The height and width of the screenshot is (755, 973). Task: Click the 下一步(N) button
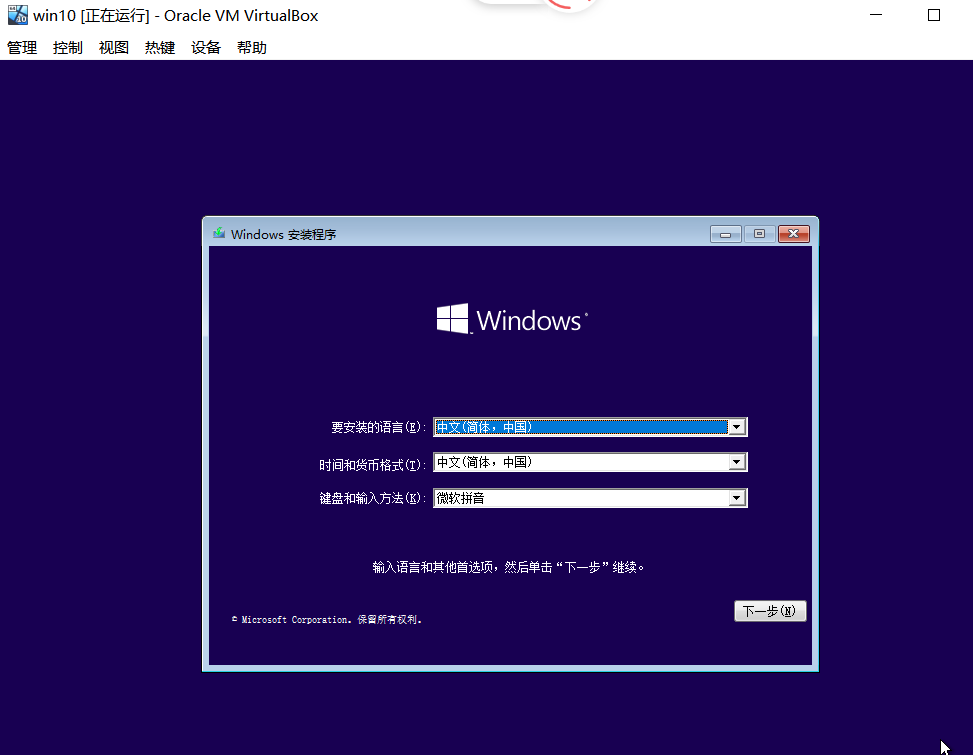(x=770, y=611)
